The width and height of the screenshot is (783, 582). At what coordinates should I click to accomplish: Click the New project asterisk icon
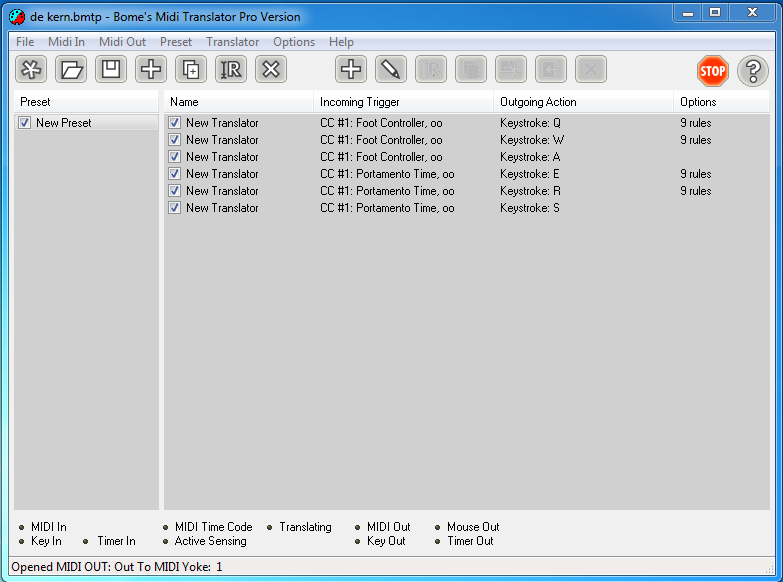point(31,69)
